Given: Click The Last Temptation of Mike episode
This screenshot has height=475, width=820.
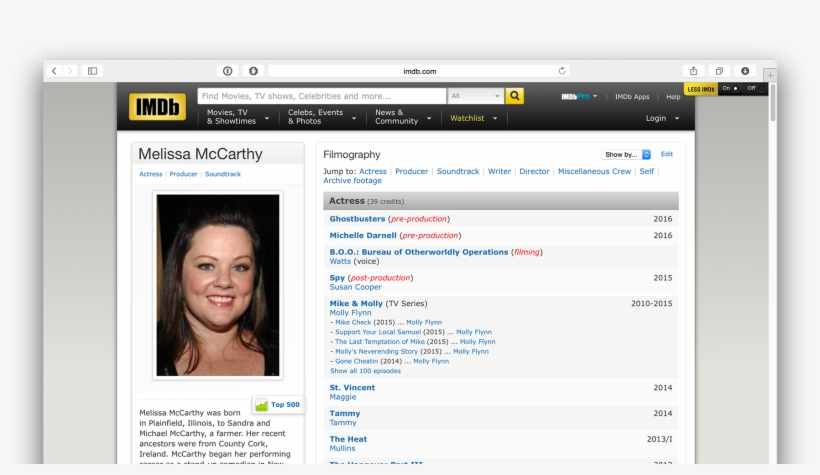Looking at the screenshot, I should click(380, 342).
